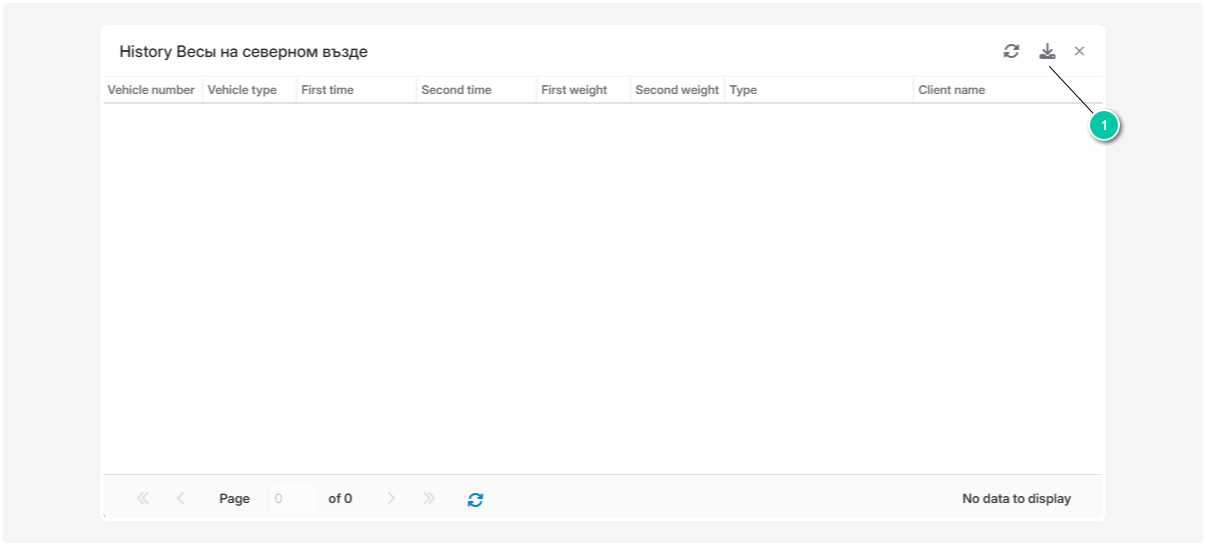Go to the first page
Viewport: 1206px width, 546px height.
(142, 498)
